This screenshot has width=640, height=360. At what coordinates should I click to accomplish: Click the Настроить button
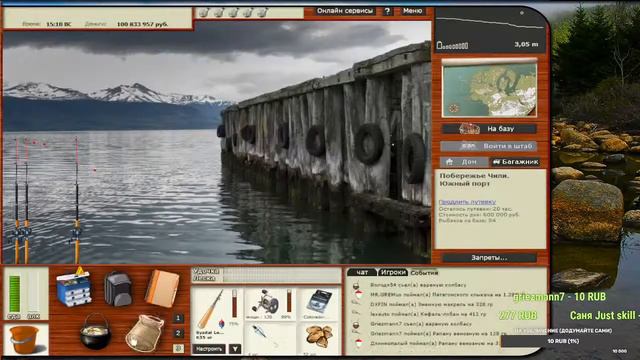click(209, 349)
